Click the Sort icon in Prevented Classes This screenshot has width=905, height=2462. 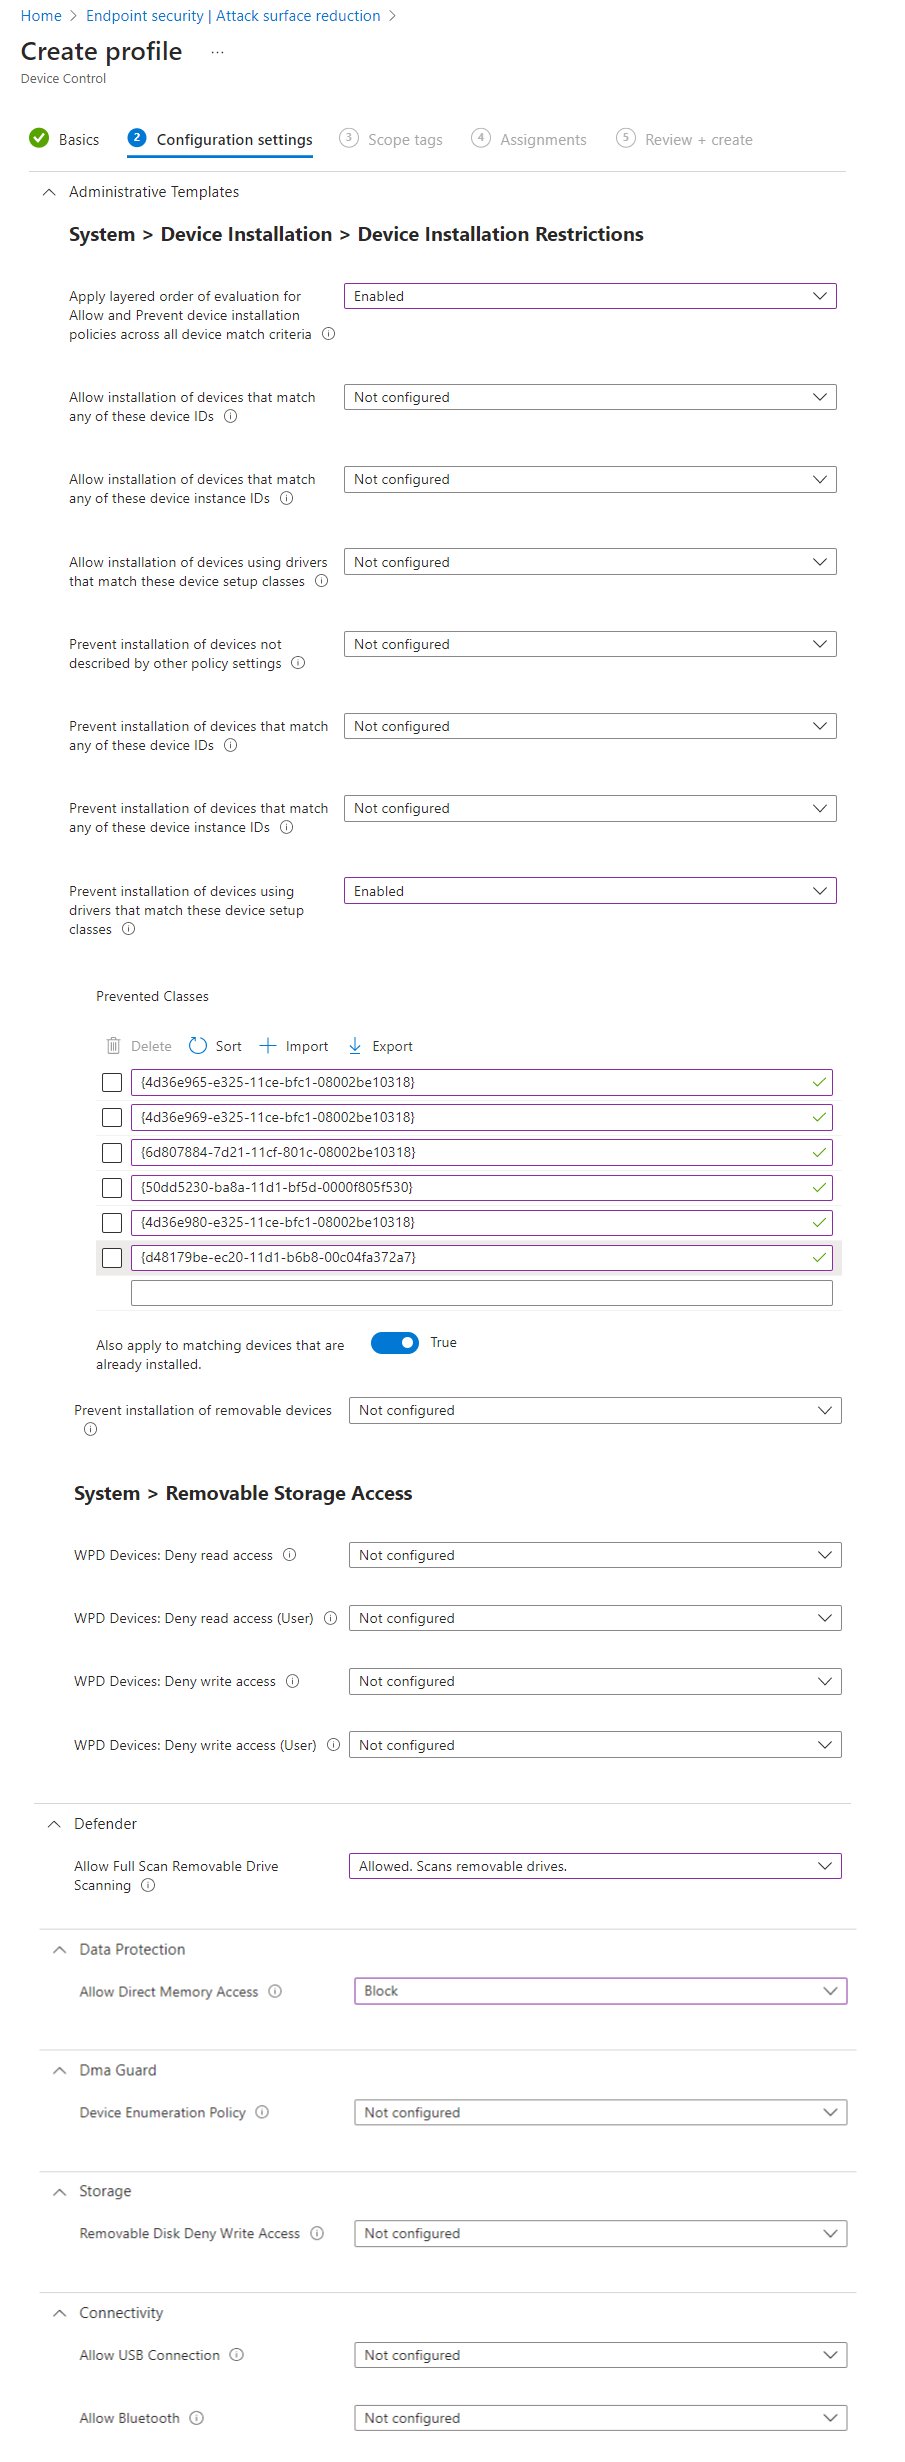pos(198,1046)
